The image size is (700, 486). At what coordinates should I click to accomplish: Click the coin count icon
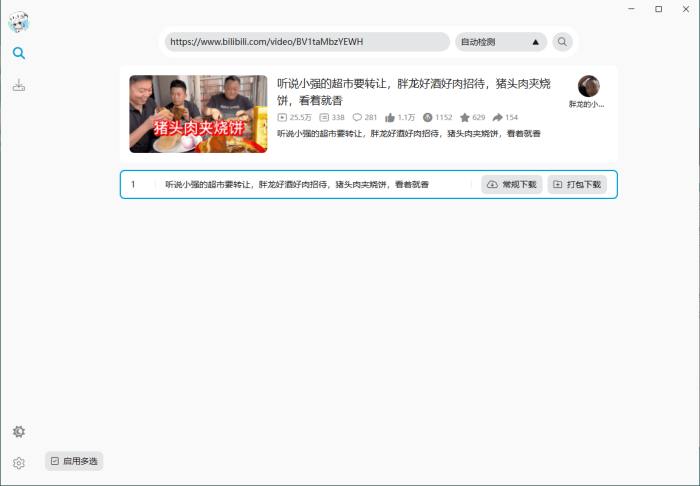pyautogui.click(x=428, y=117)
